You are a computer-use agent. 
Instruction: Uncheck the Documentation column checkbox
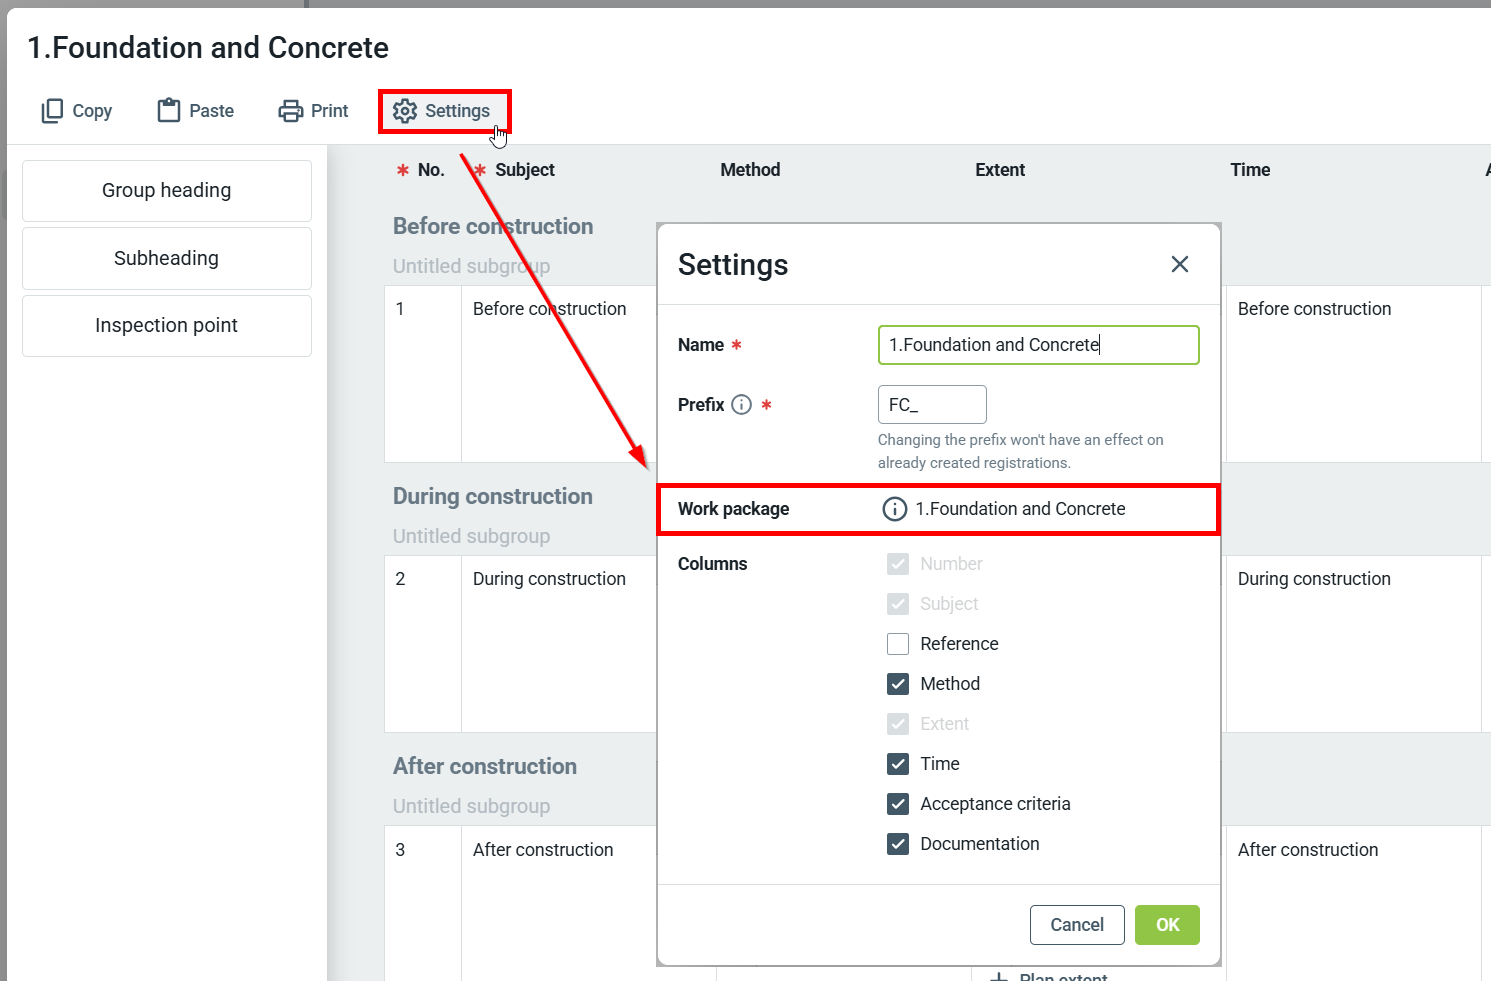898,844
